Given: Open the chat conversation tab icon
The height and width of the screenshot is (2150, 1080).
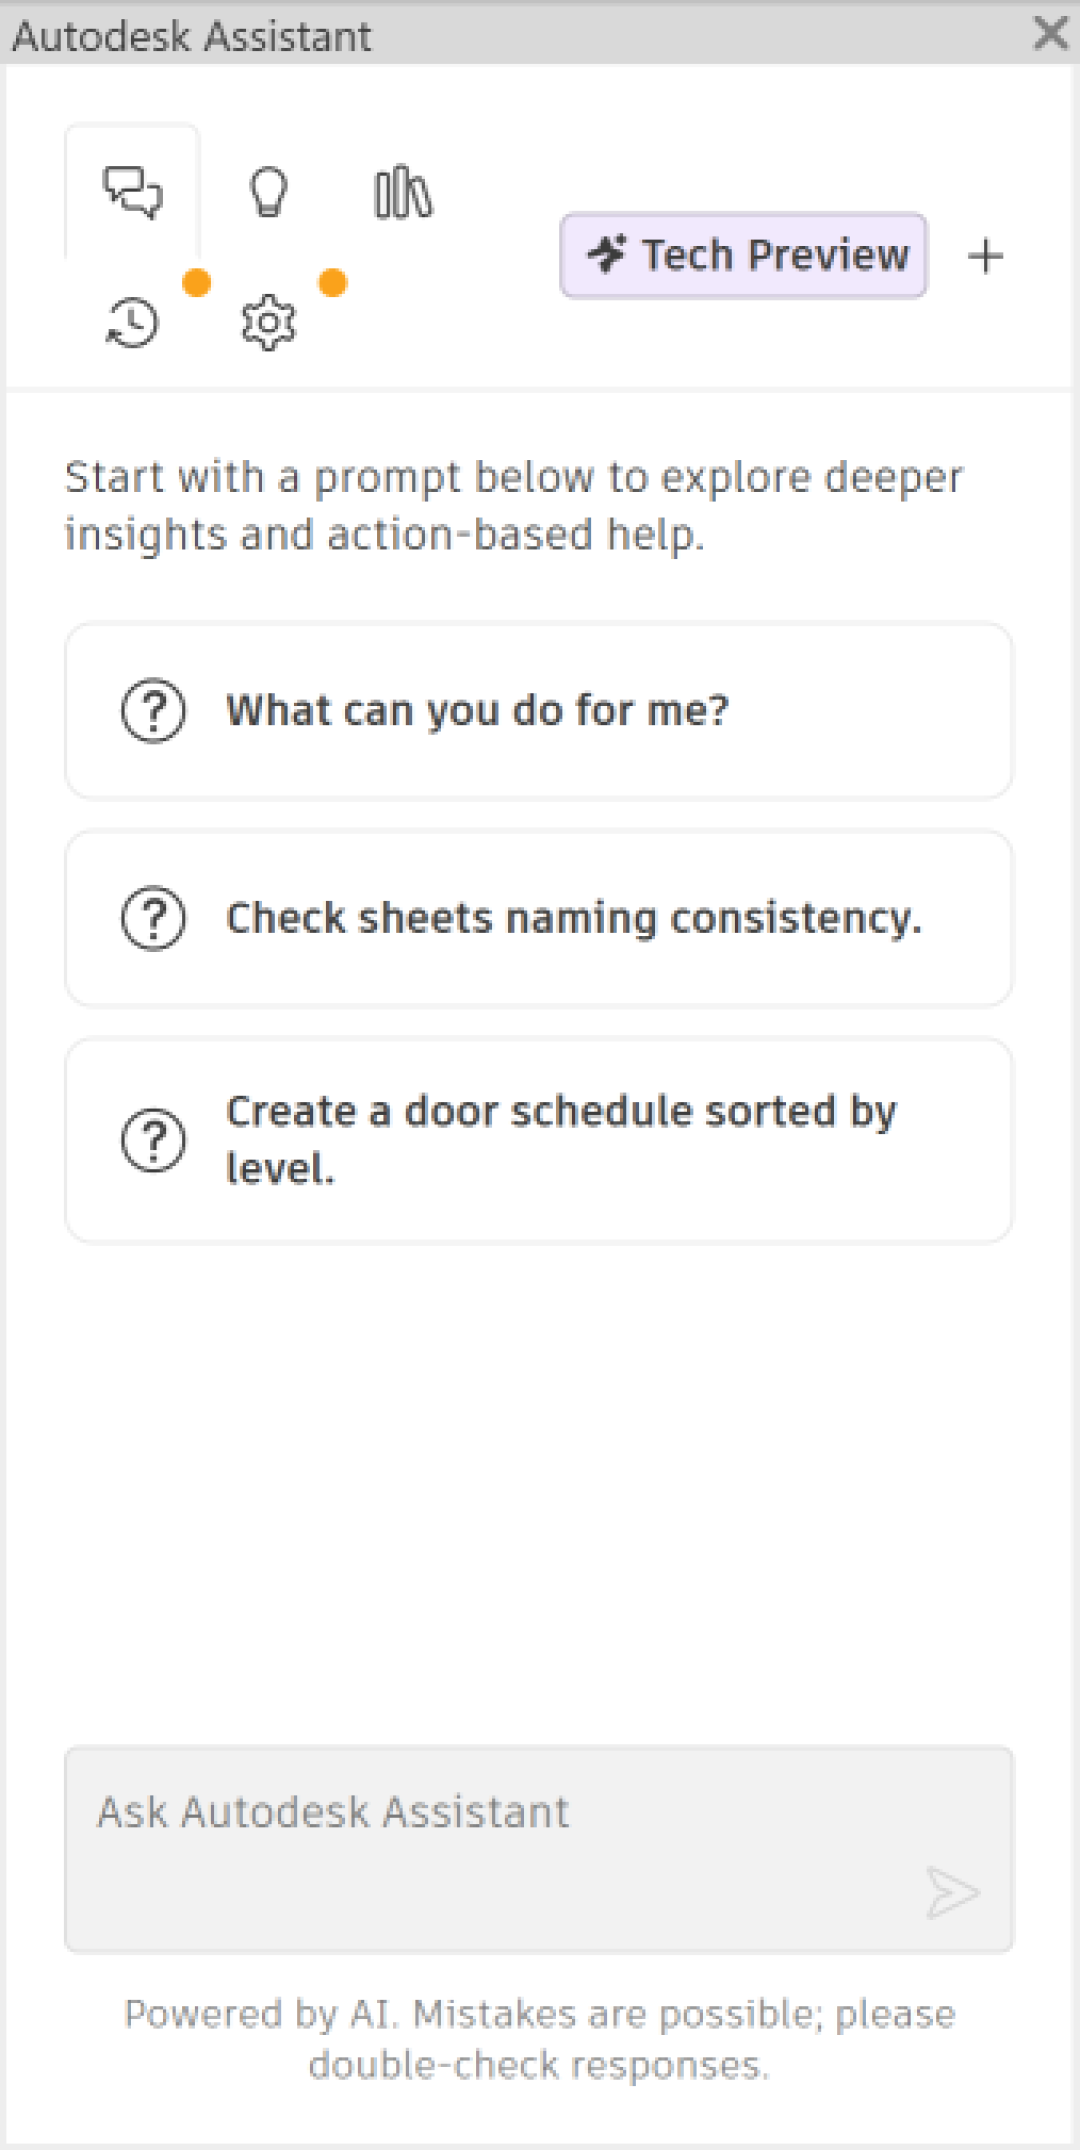Looking at the screenshot, I should tap(133, 192).
